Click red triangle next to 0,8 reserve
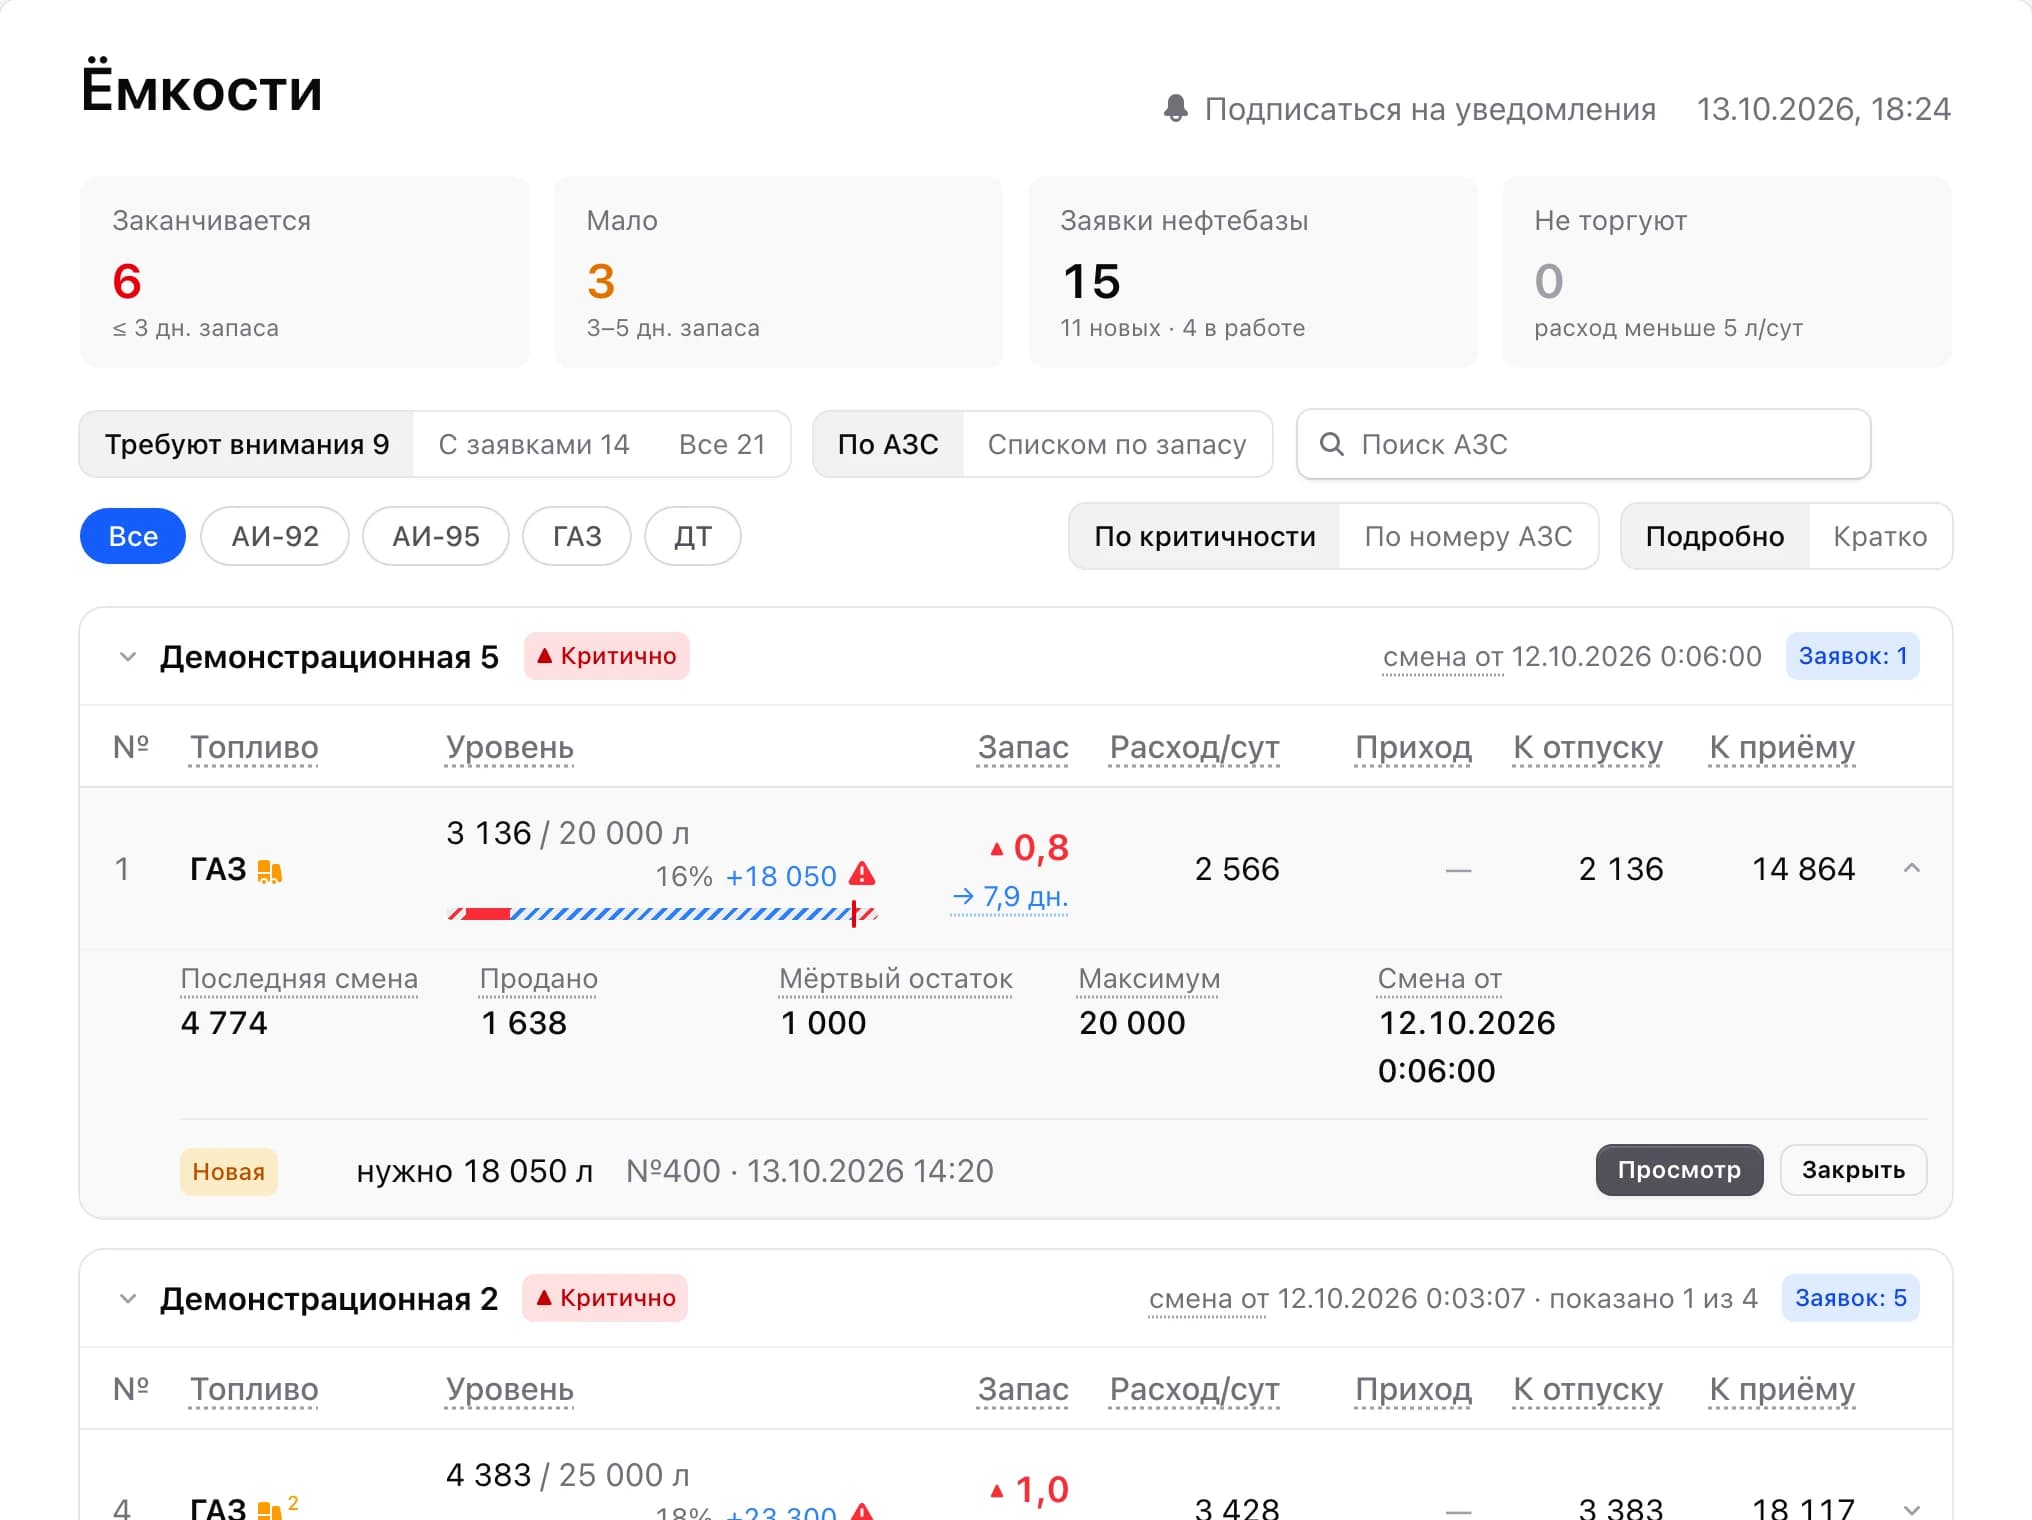 tap(996, 849)
